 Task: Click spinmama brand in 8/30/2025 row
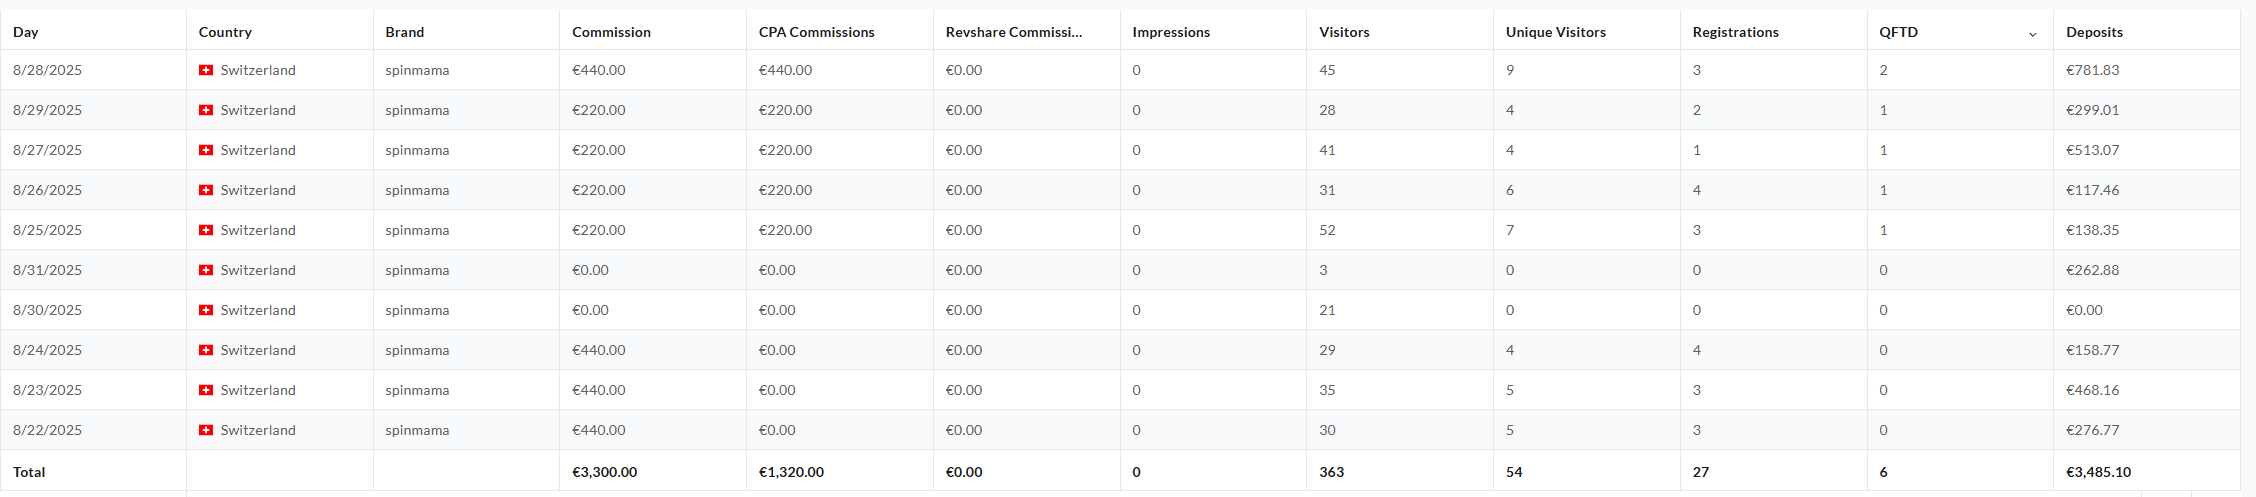point(417,310)
